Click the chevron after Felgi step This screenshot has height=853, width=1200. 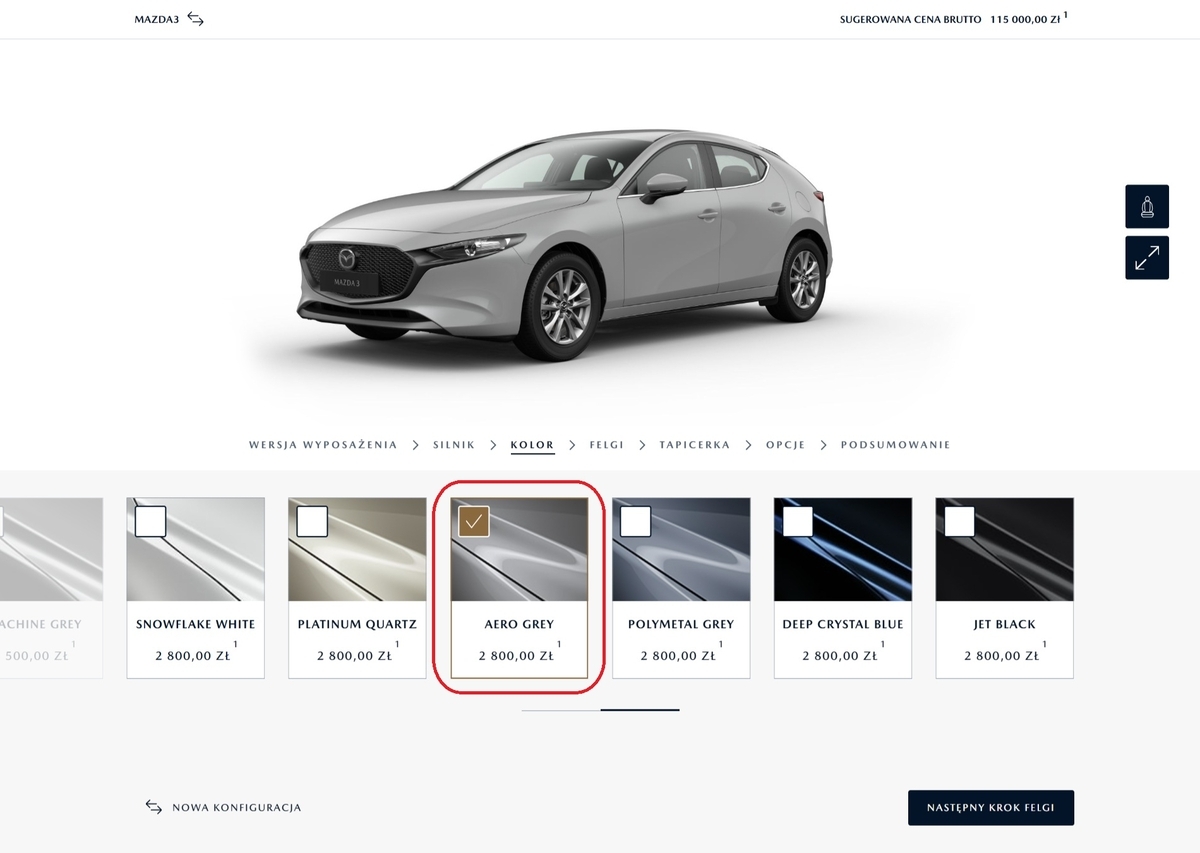coord(641,445)
